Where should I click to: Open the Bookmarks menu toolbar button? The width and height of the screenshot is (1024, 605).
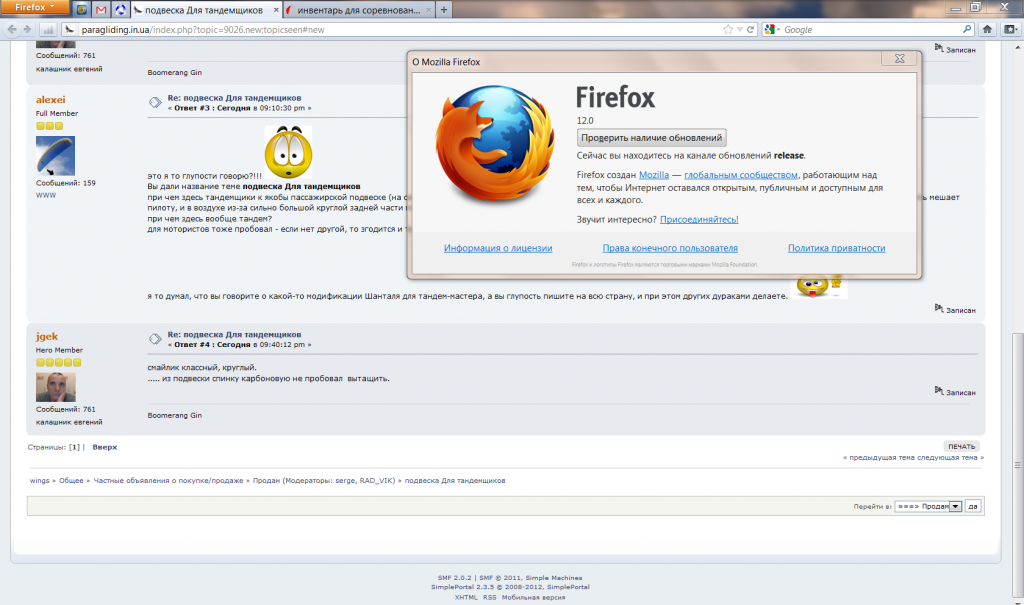[1009, 30]
